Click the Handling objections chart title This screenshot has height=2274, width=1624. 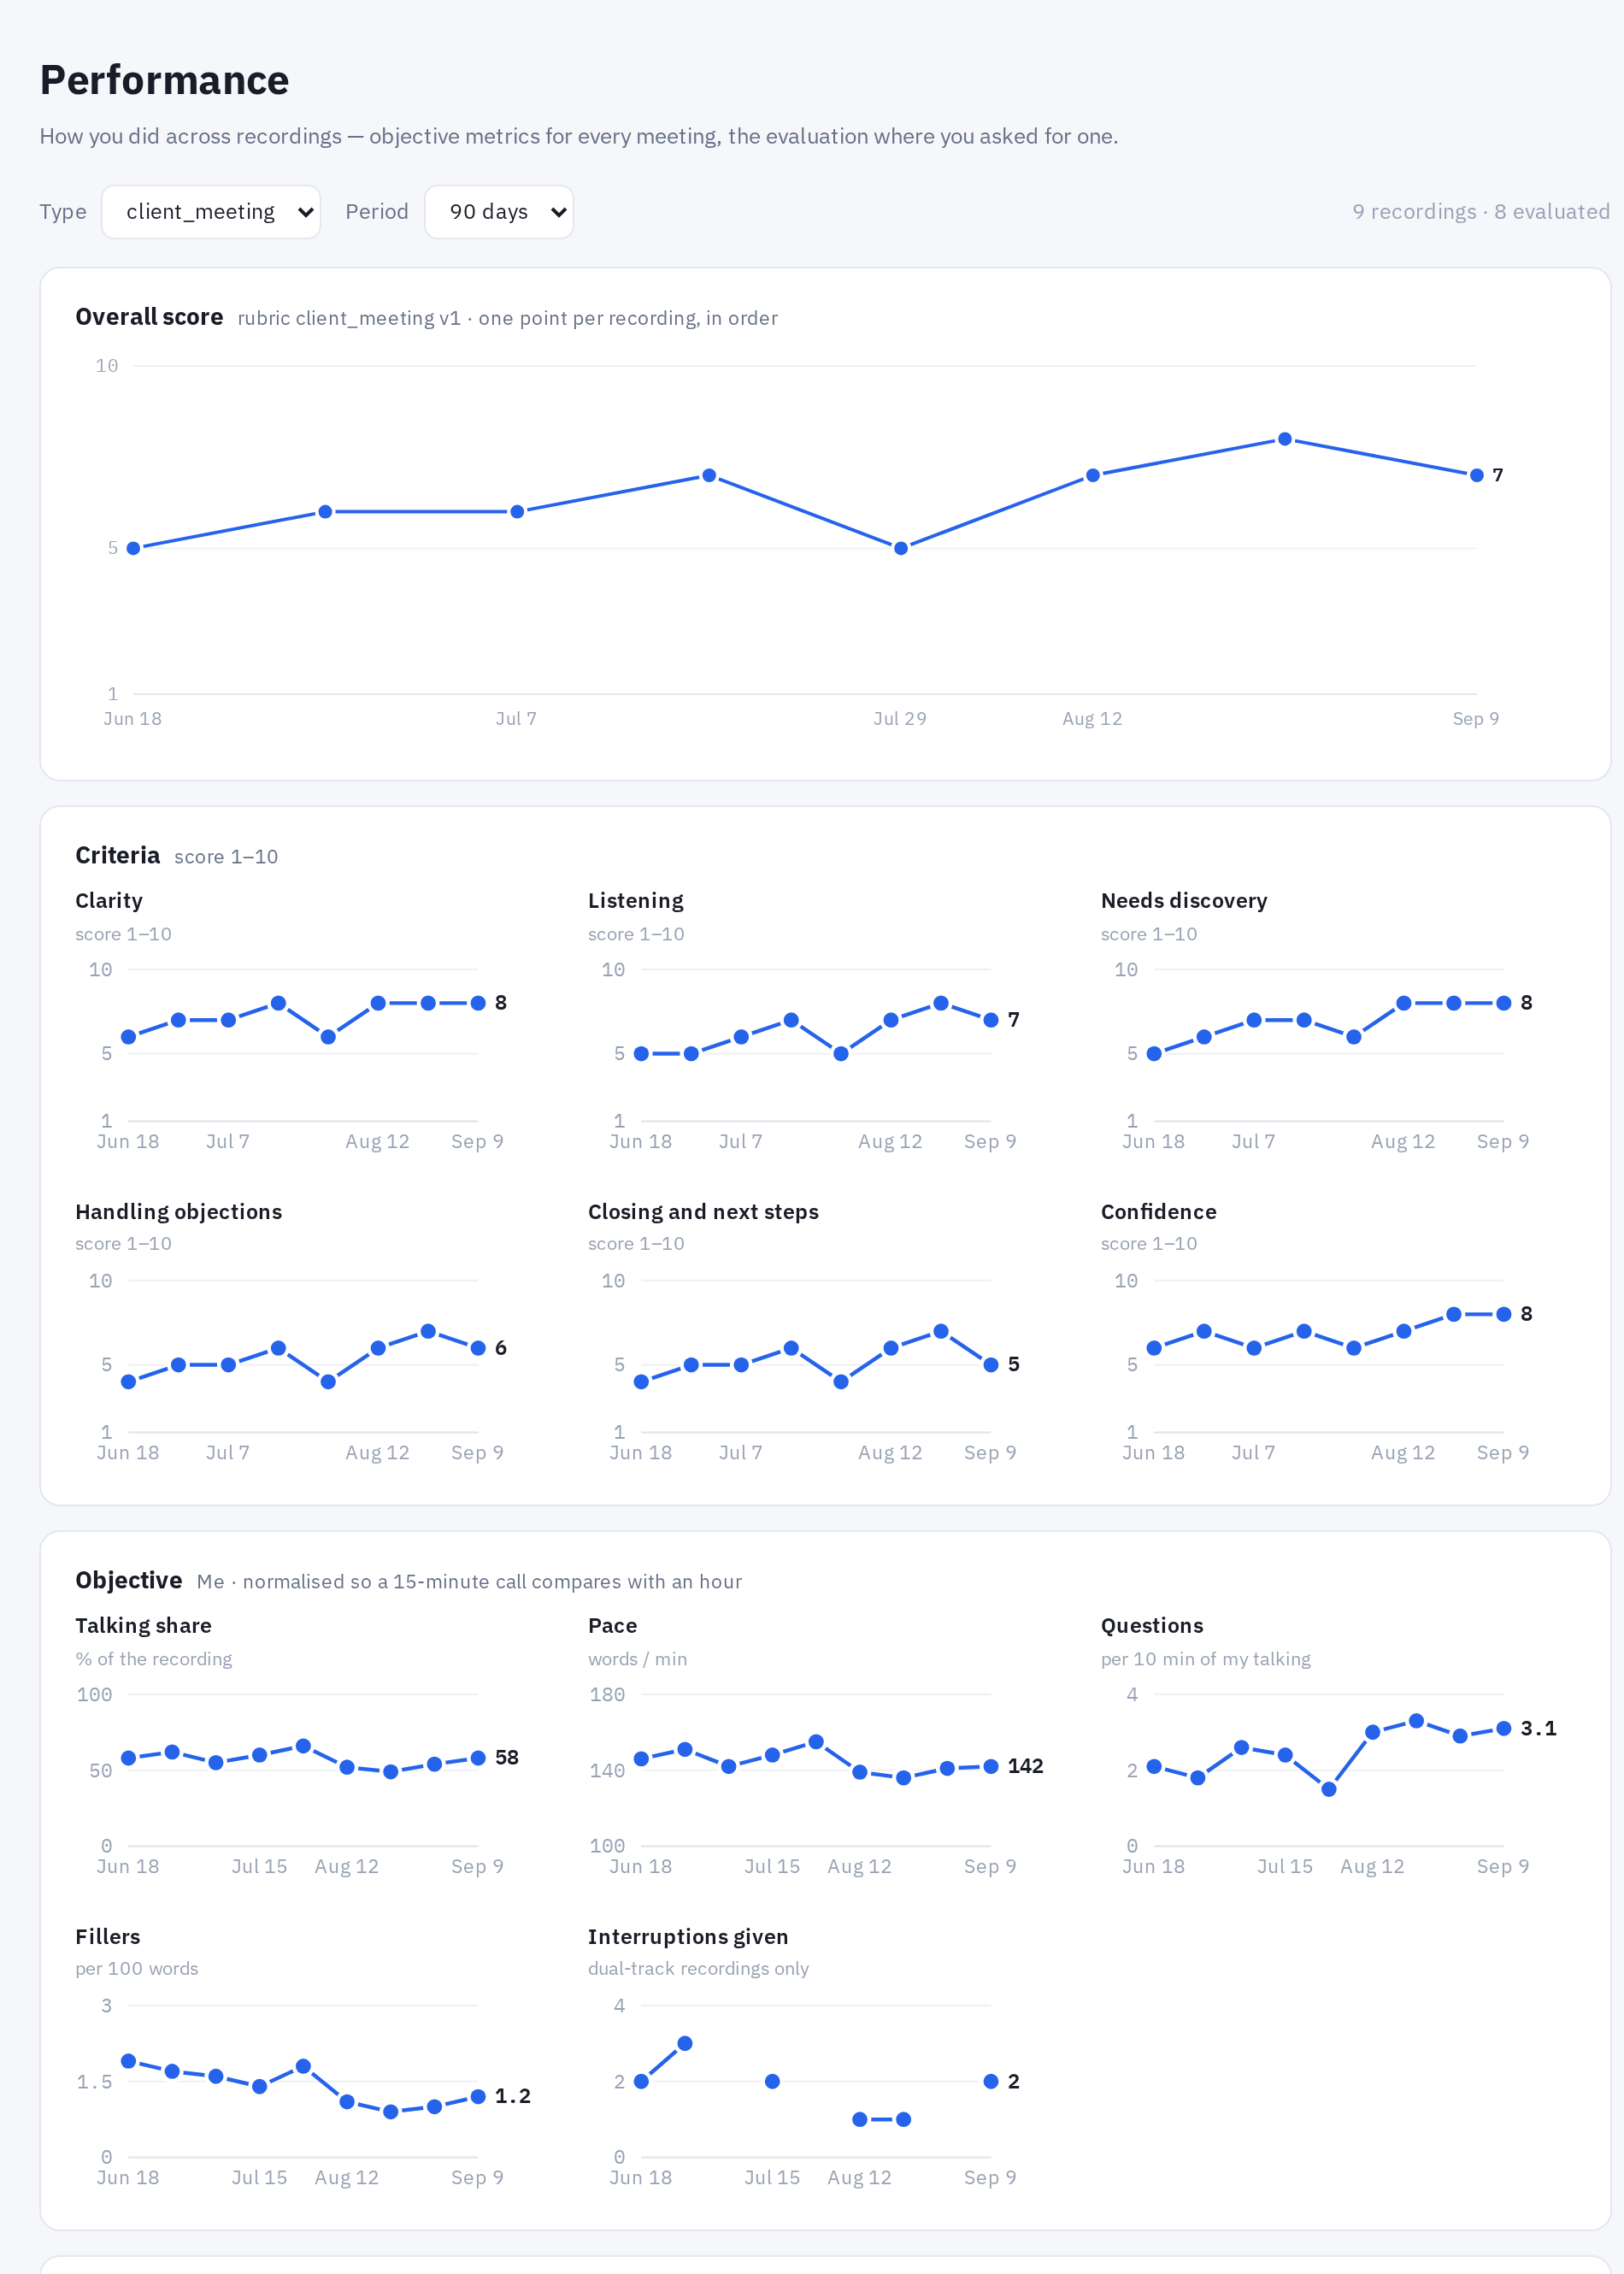pyautogui.click(x=179, y=1211)
